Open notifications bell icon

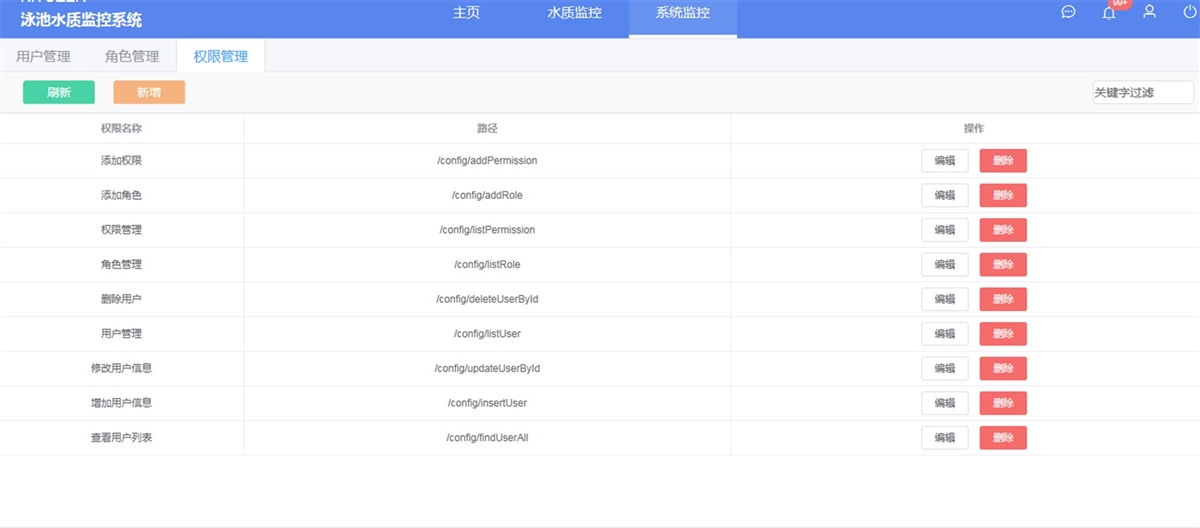[x=1109, y=13]
